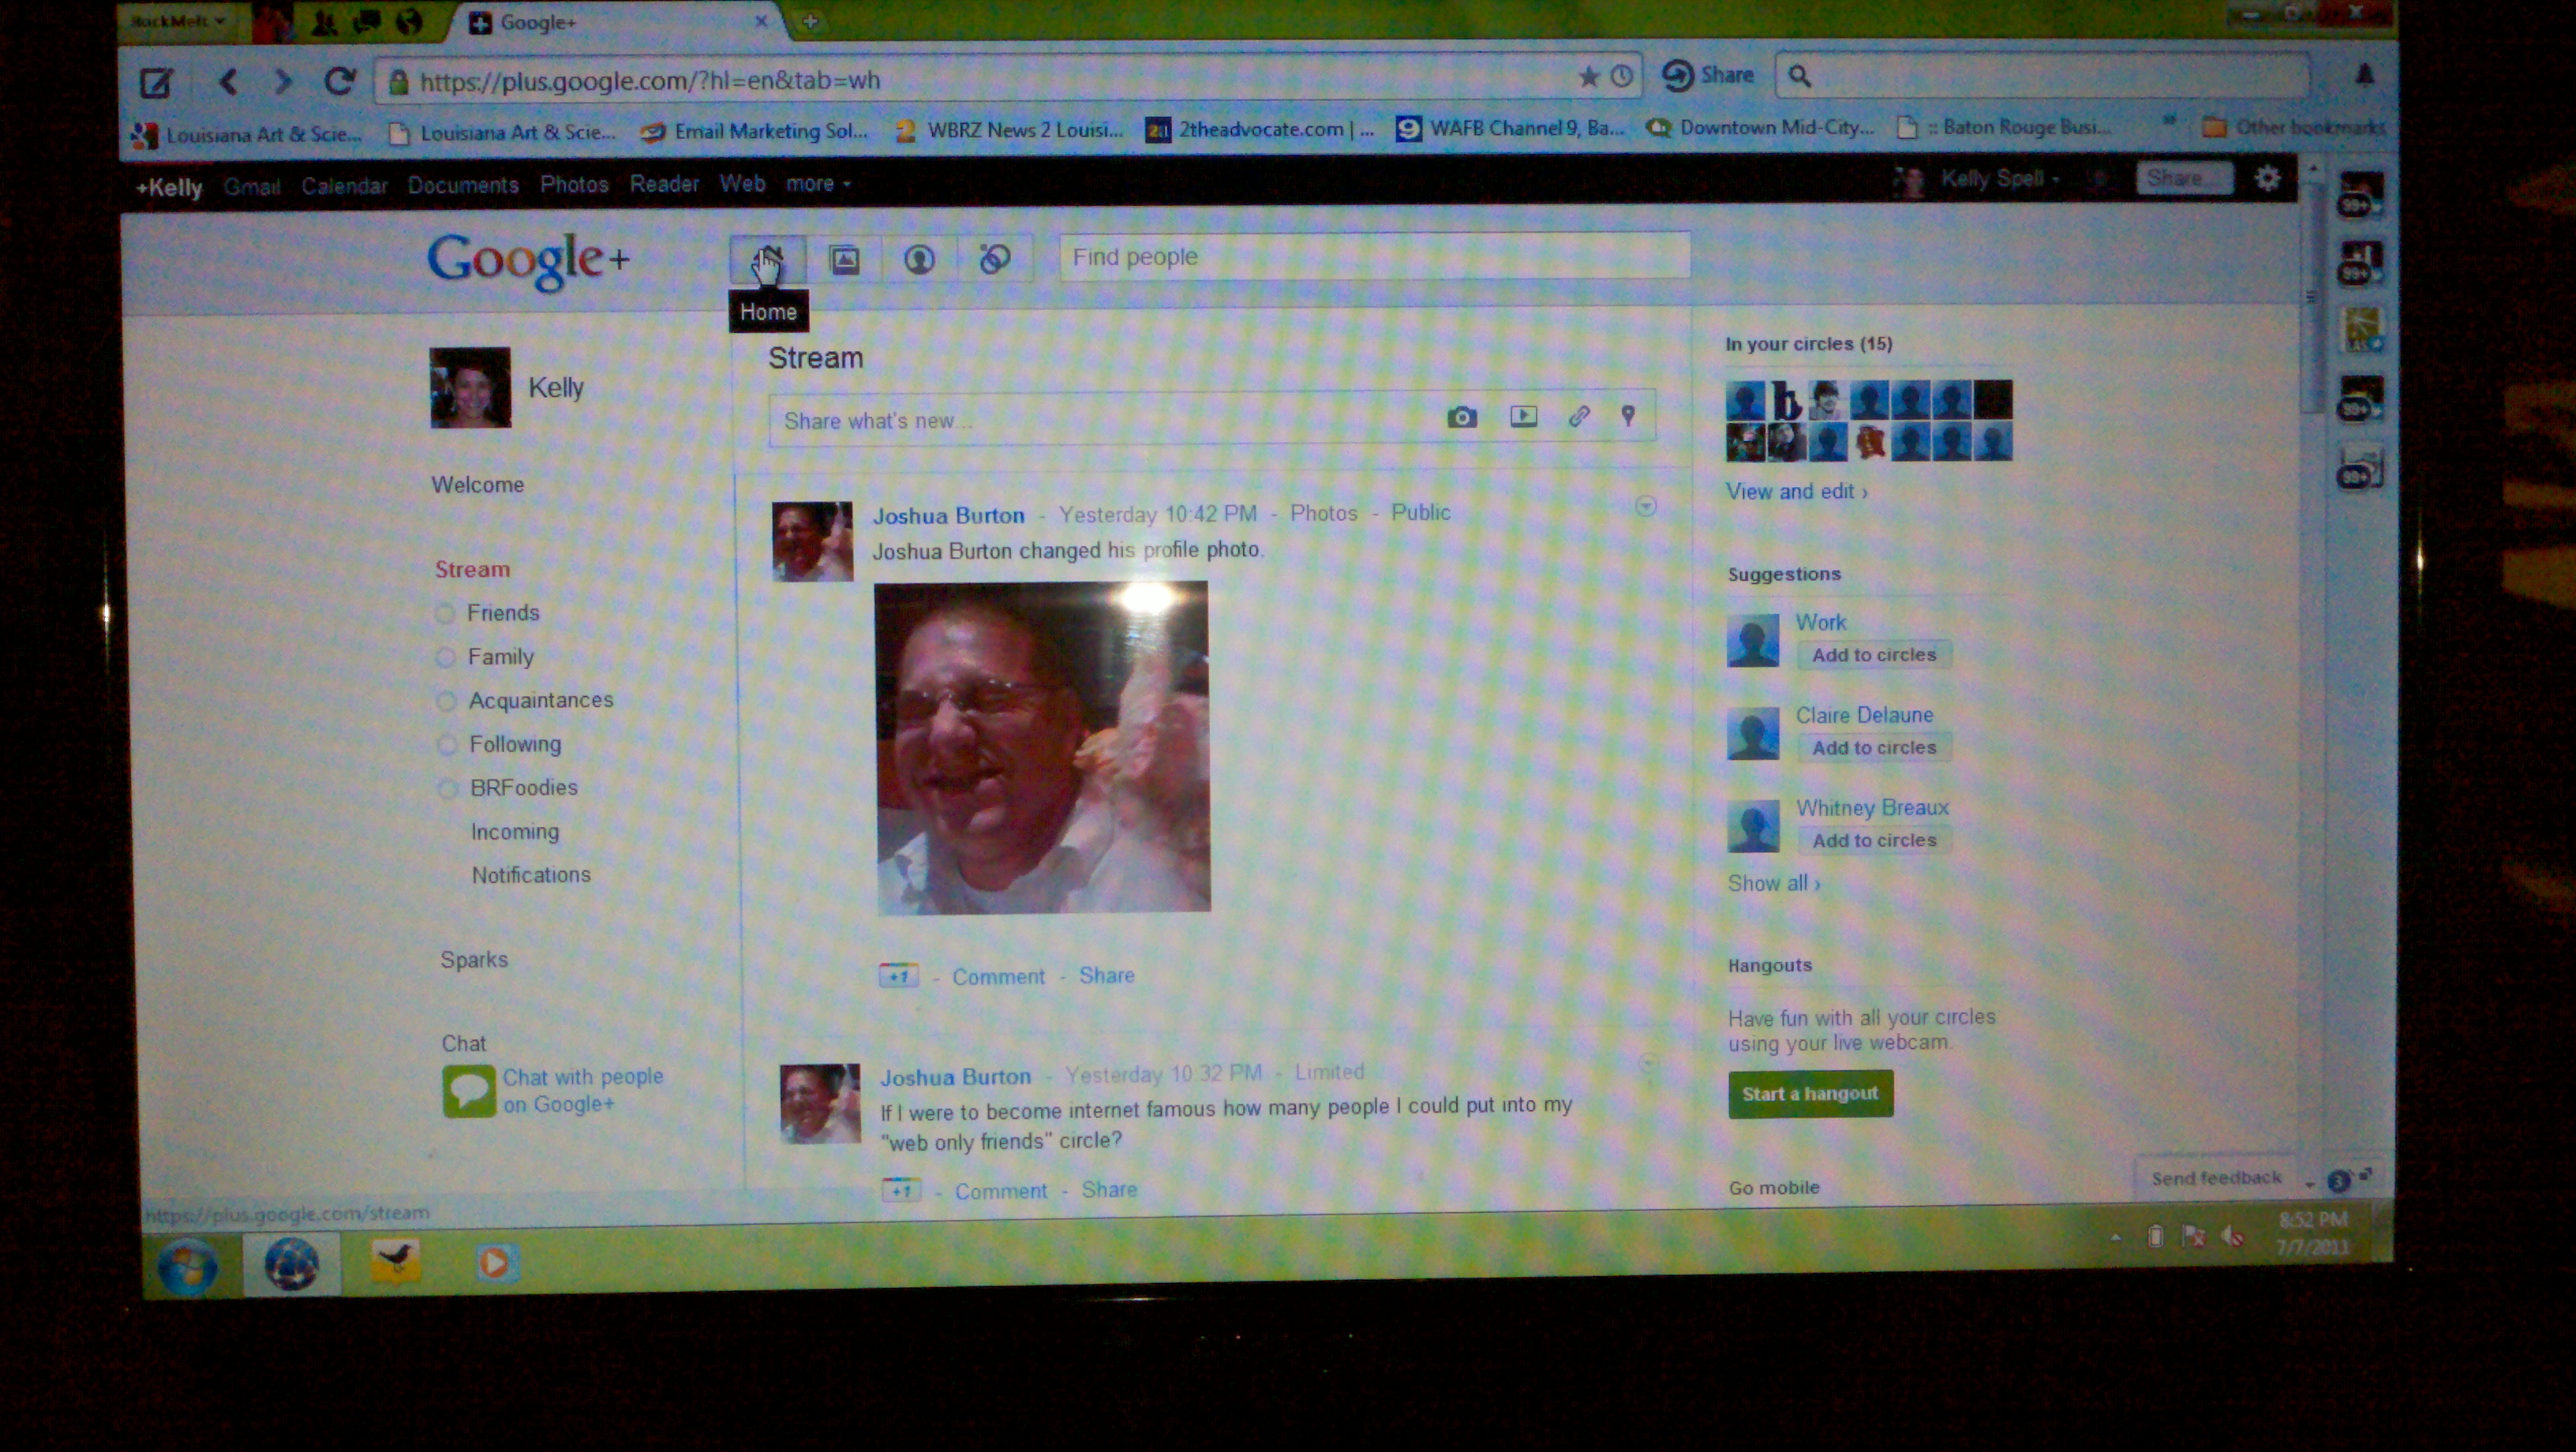Open Notifications in the left sidebar
Screen dimensions: 2576x1452
[x=531, y=875]
